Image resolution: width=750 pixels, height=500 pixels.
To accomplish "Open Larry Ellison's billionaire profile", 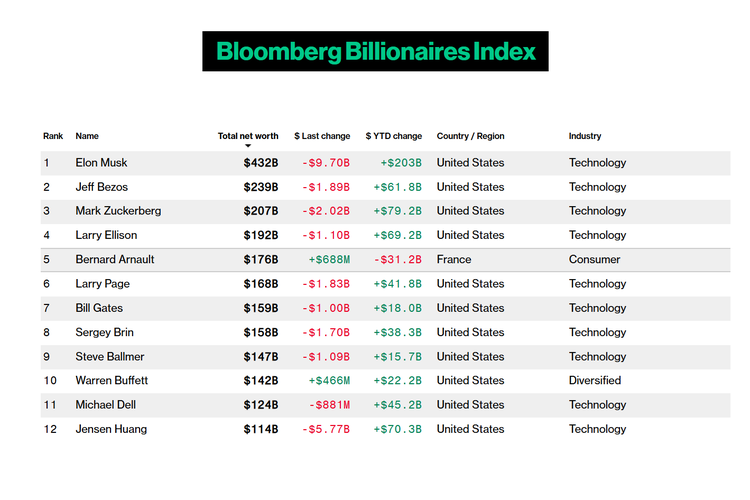I will click(106, 235).
